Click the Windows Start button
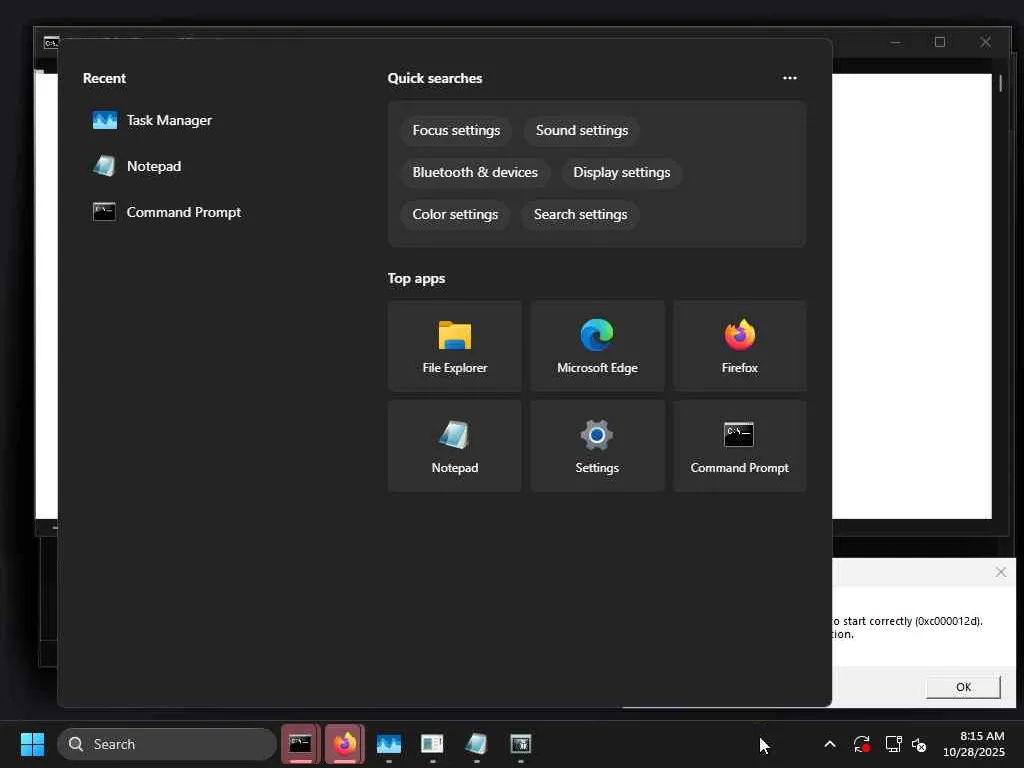This screenshot has width=1024, height=768. [x=32, y=744]
